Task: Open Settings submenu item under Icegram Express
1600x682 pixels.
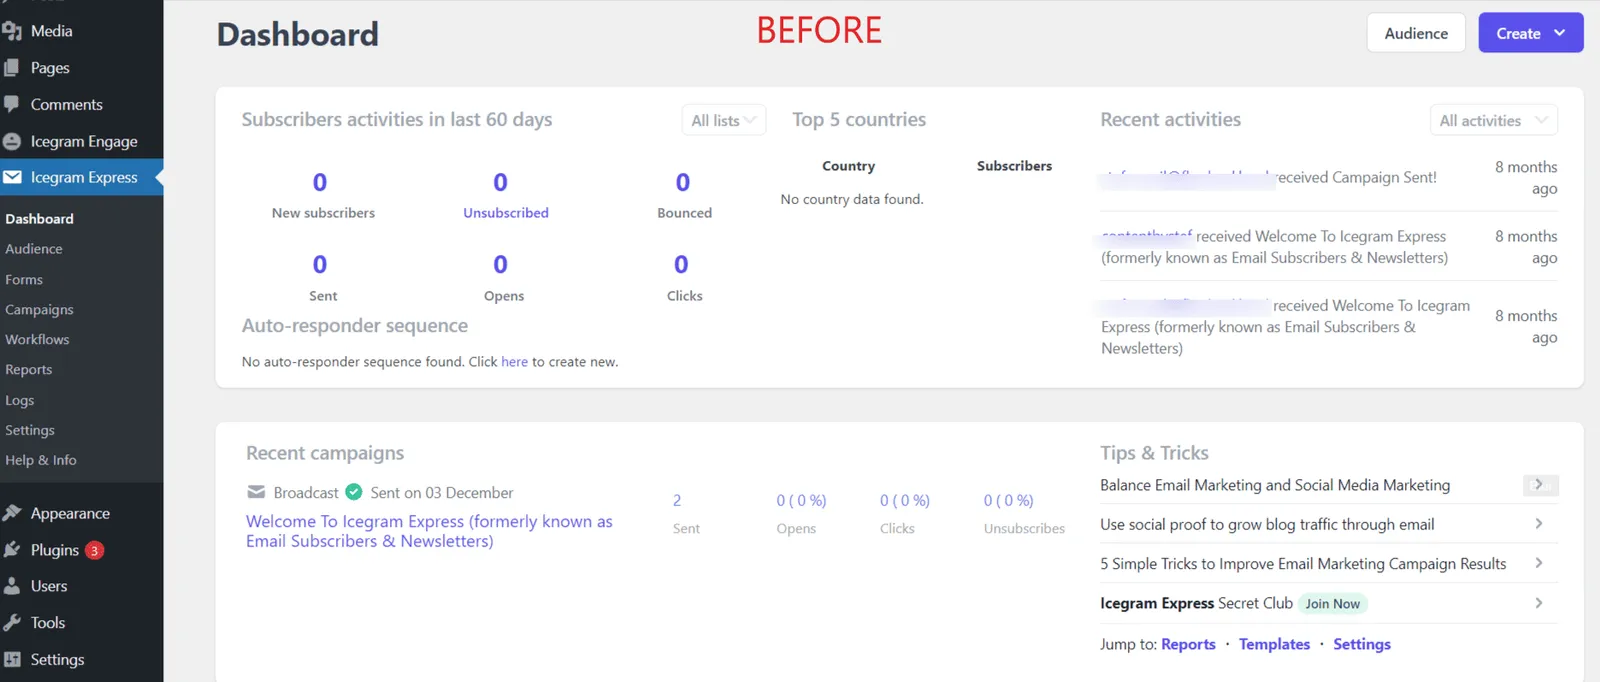Action: 30,430
